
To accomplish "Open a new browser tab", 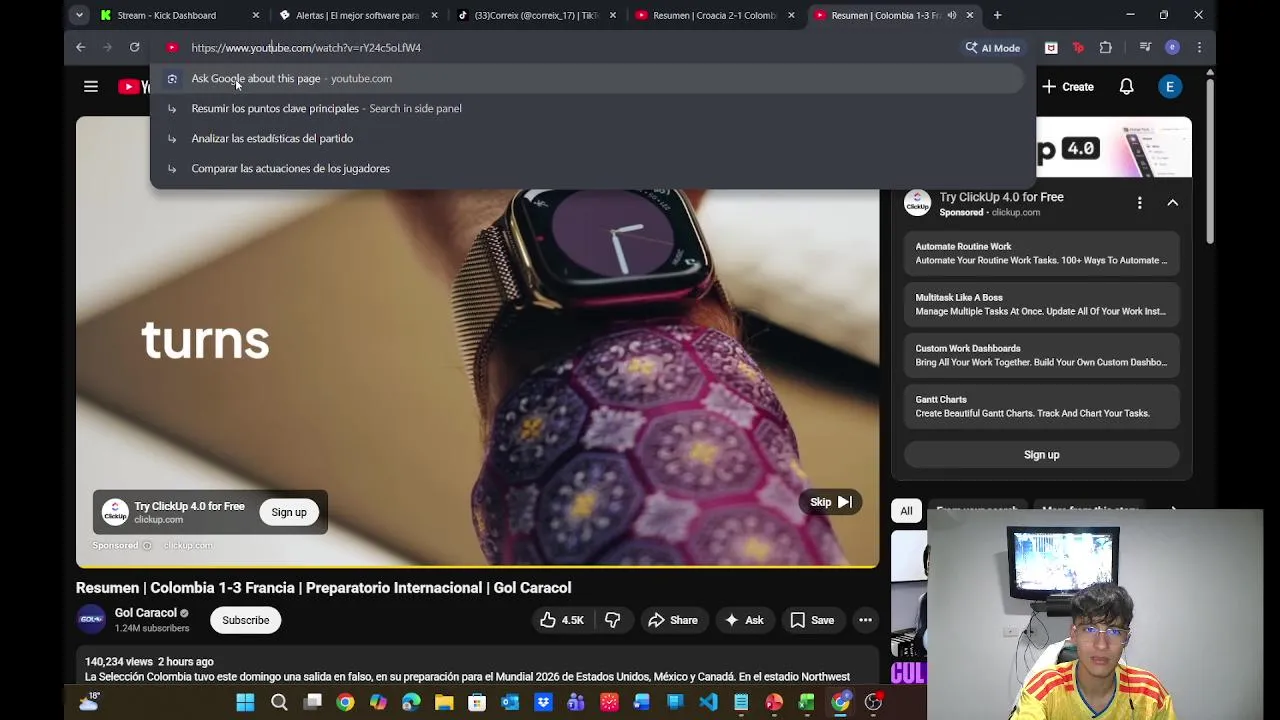I will pyautogui.click(x=997, y=15).
